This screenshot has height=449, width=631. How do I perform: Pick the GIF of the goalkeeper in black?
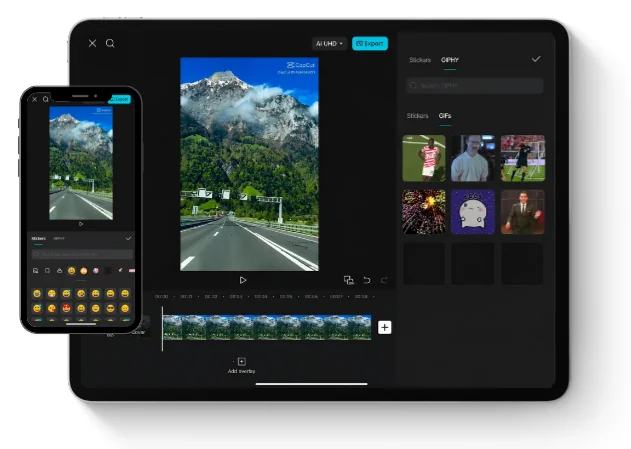[523, 158]
